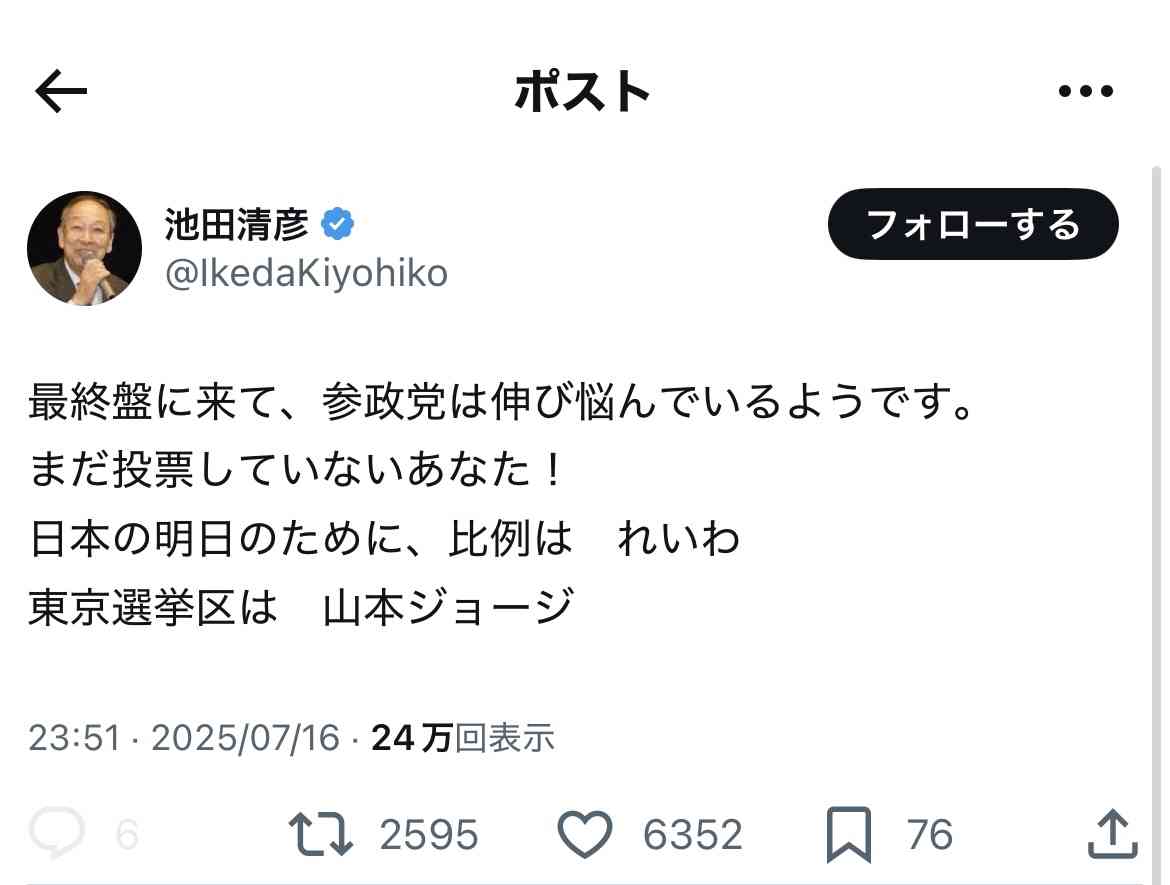Bookmark the post with bookmark icon
This screenshot has height=885, width=1170.
point(849,834)
